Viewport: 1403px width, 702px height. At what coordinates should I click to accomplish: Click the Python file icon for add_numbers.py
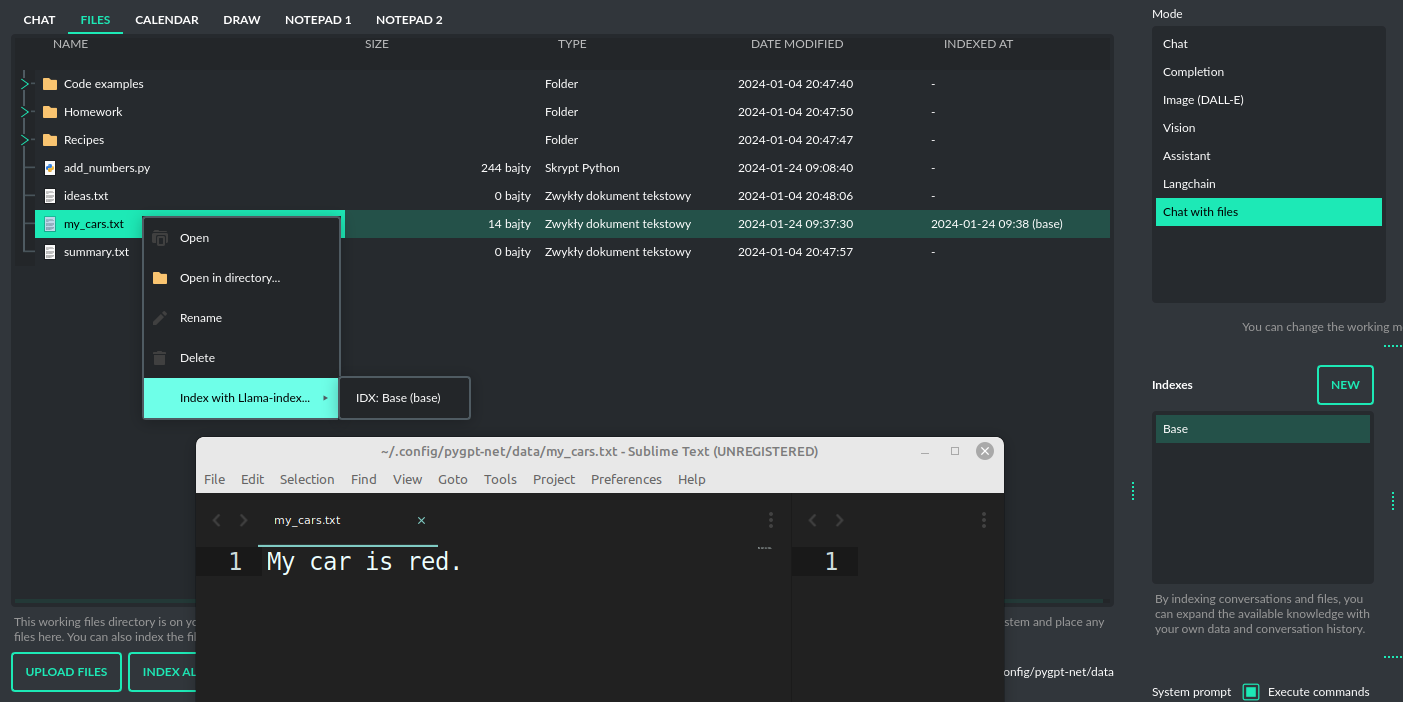click(x=50, y=168)
